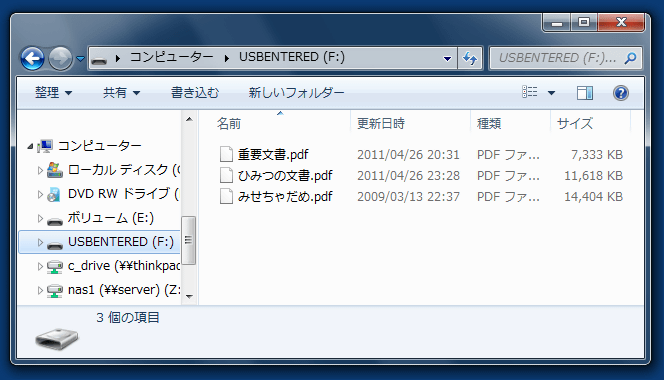Refresh the folder view
664x380 pixels.
point(470,58)
